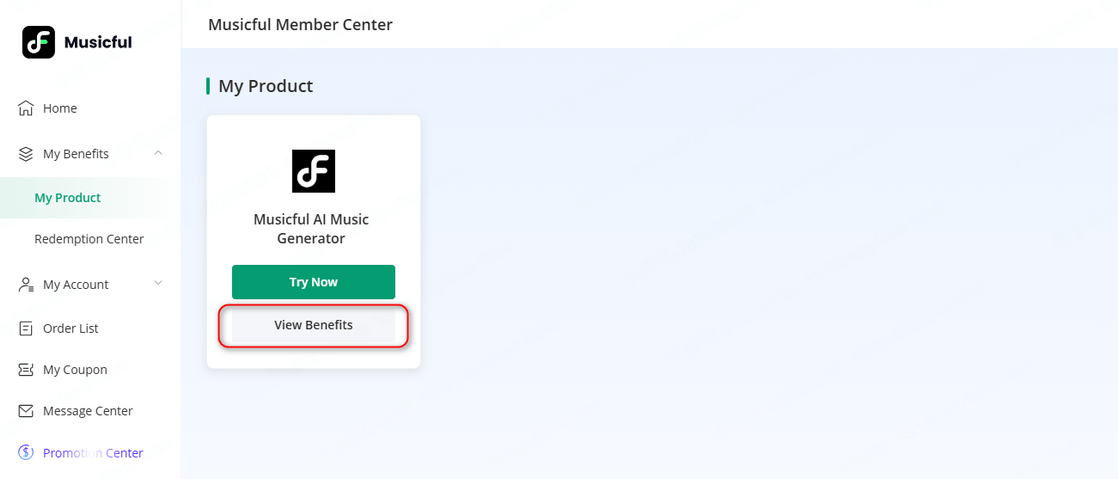
Task: Select My Product in the sidebar
Action: 67,198
